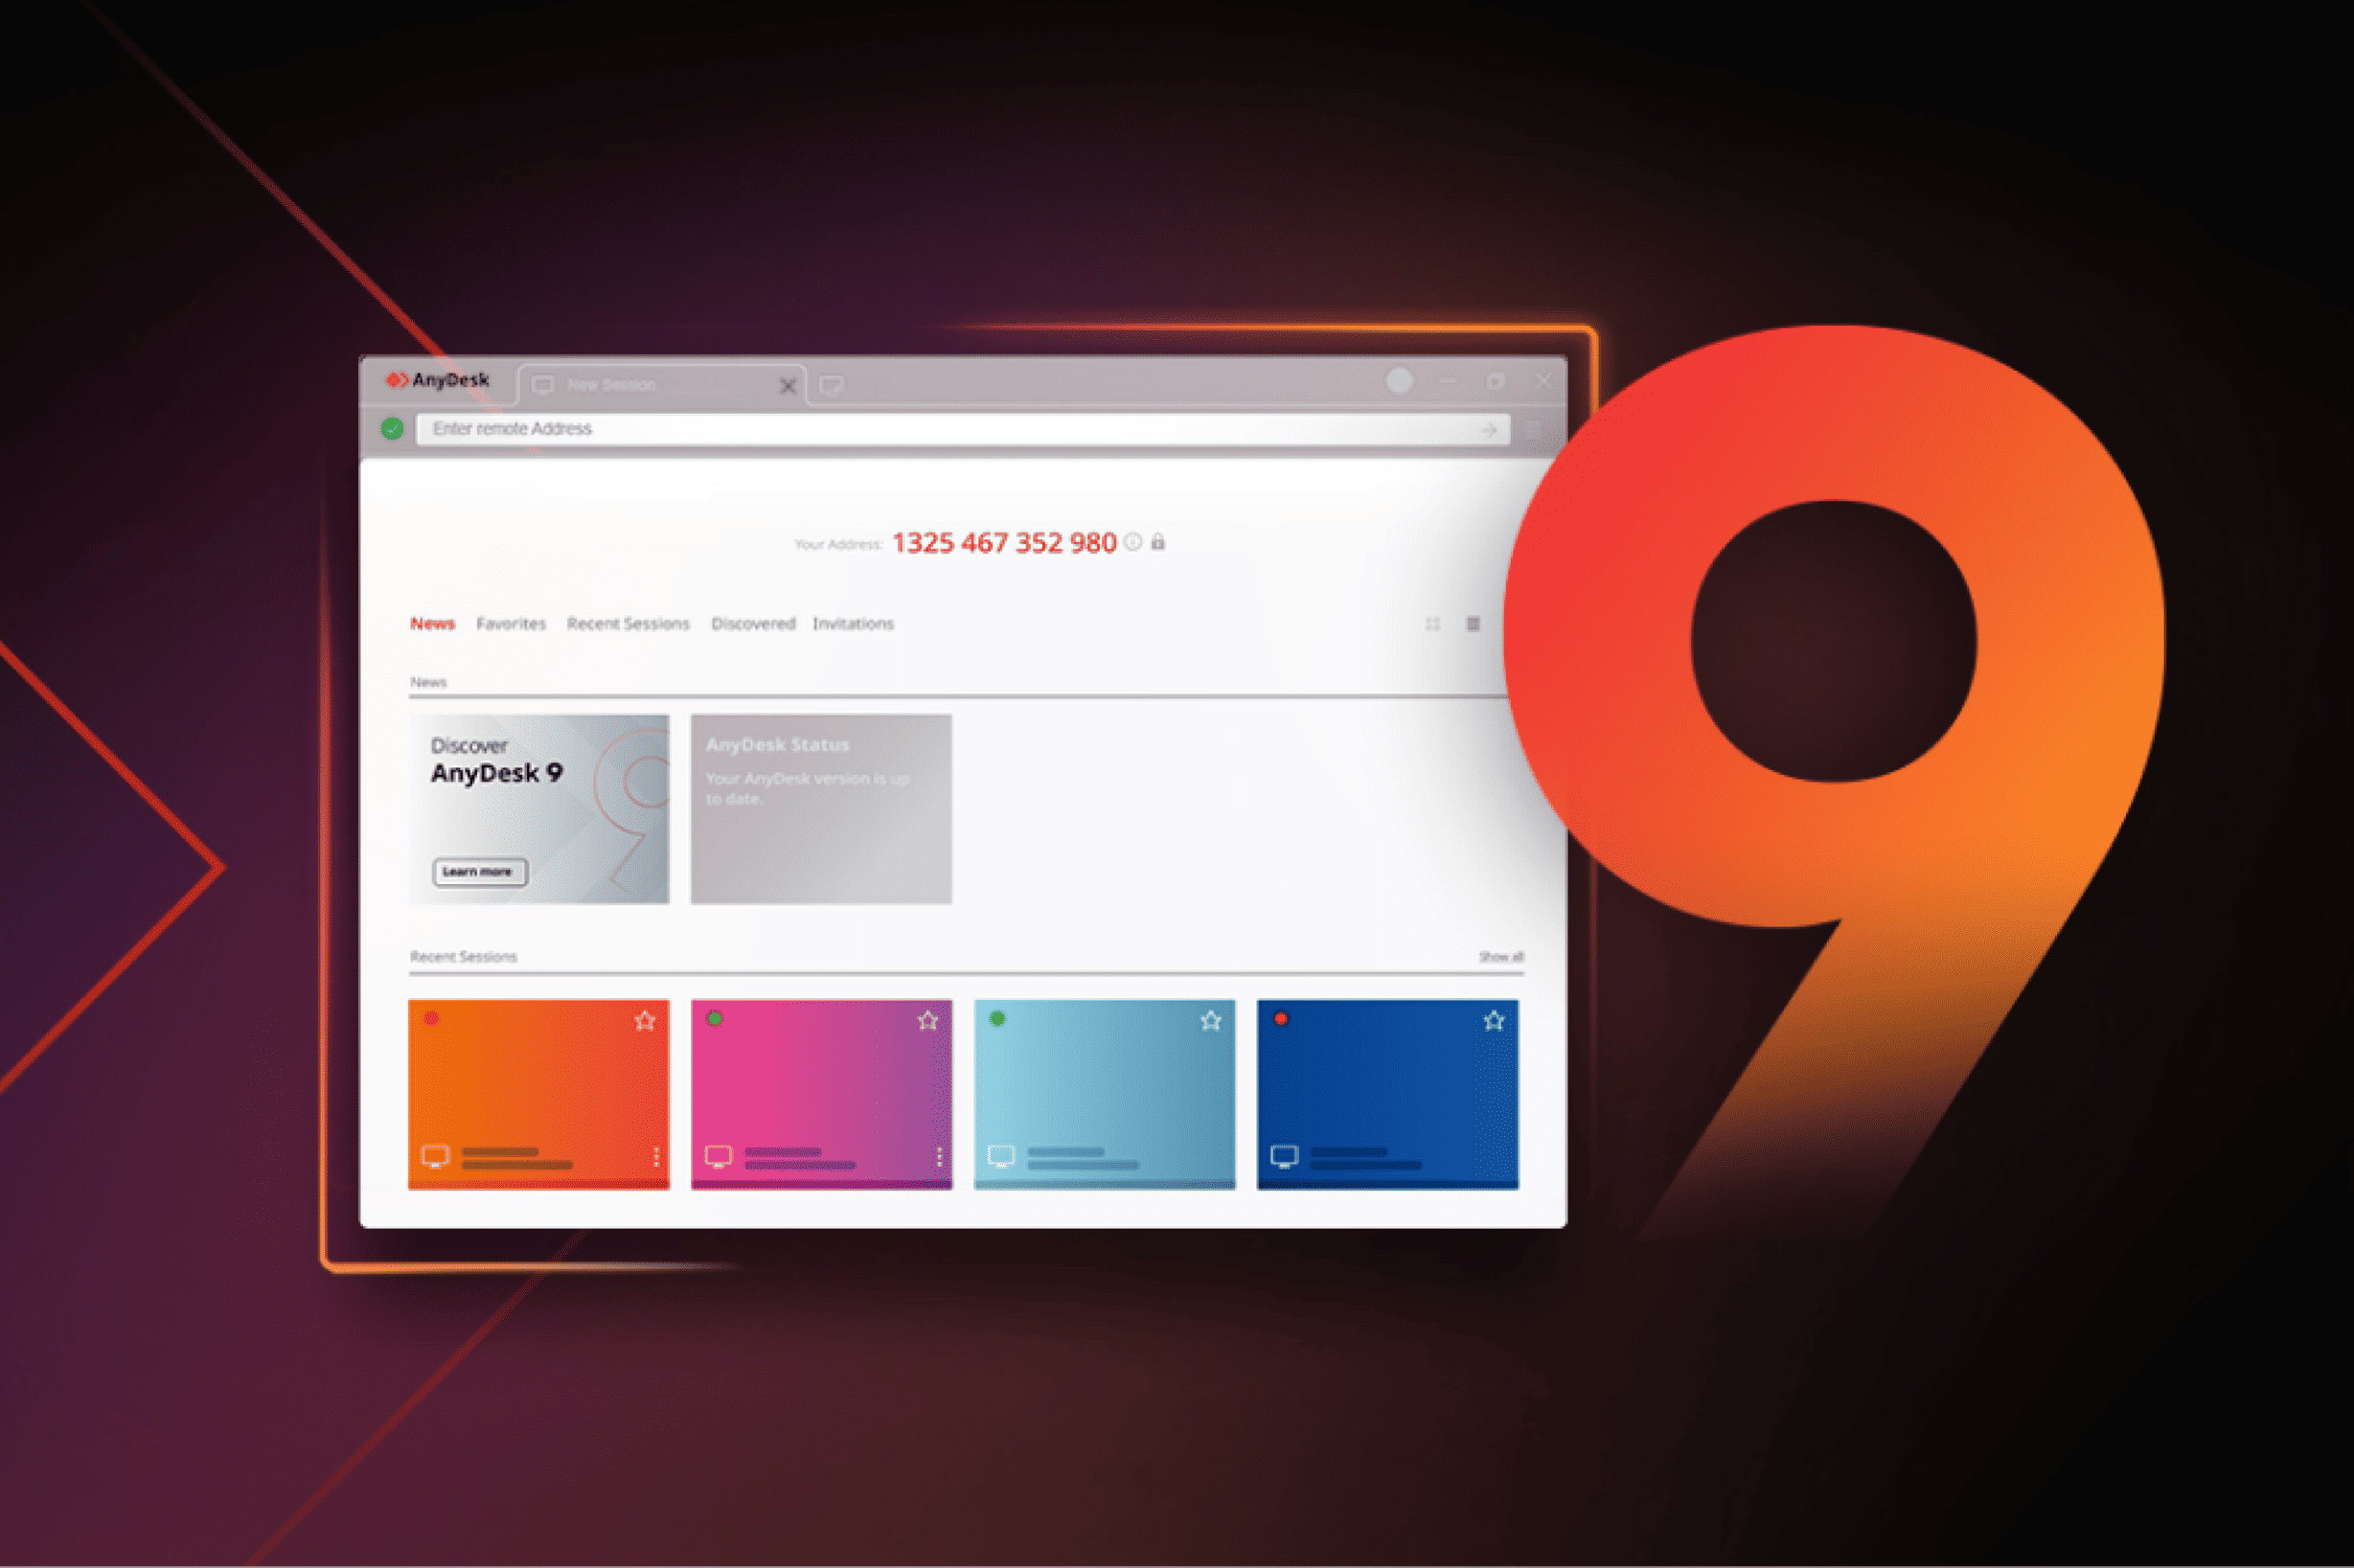Screen dimensions: 2354x1568
Task: Open the AnyDesk Status card
Action: pyautogui.click(x=821, y=809)
